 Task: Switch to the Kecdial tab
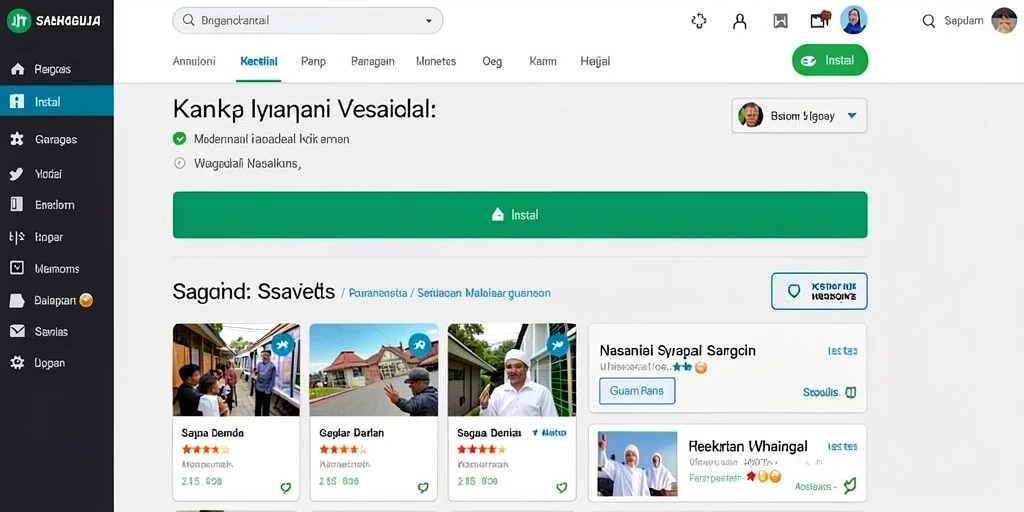[x=259, y=61]
